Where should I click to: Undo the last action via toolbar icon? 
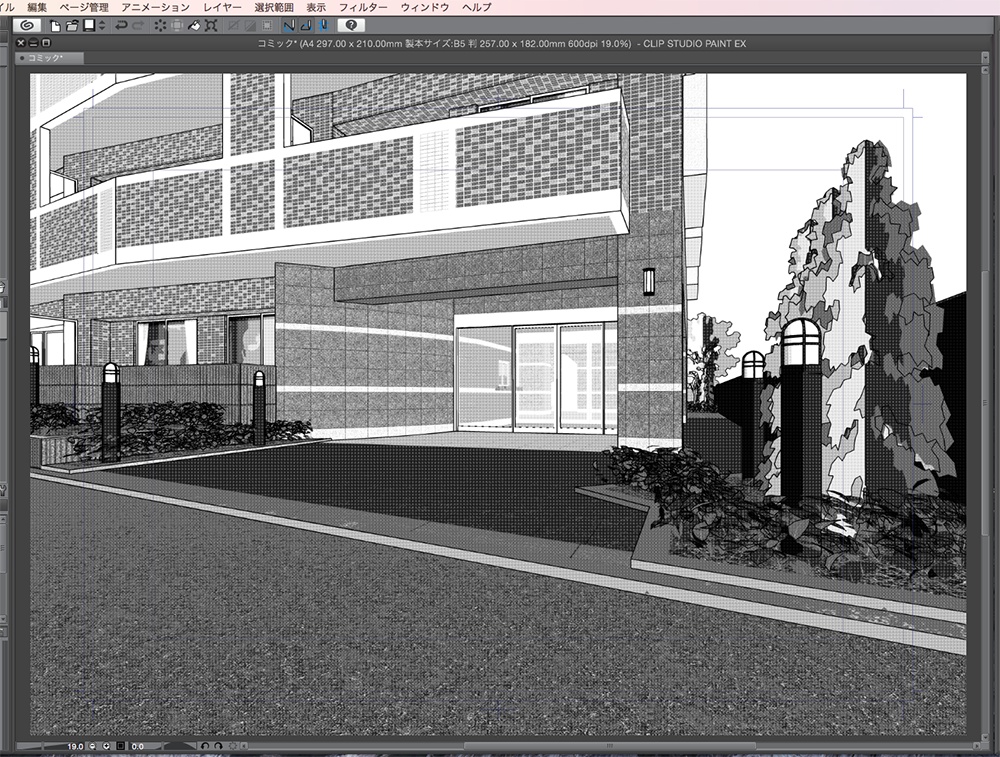coord(120,27)
